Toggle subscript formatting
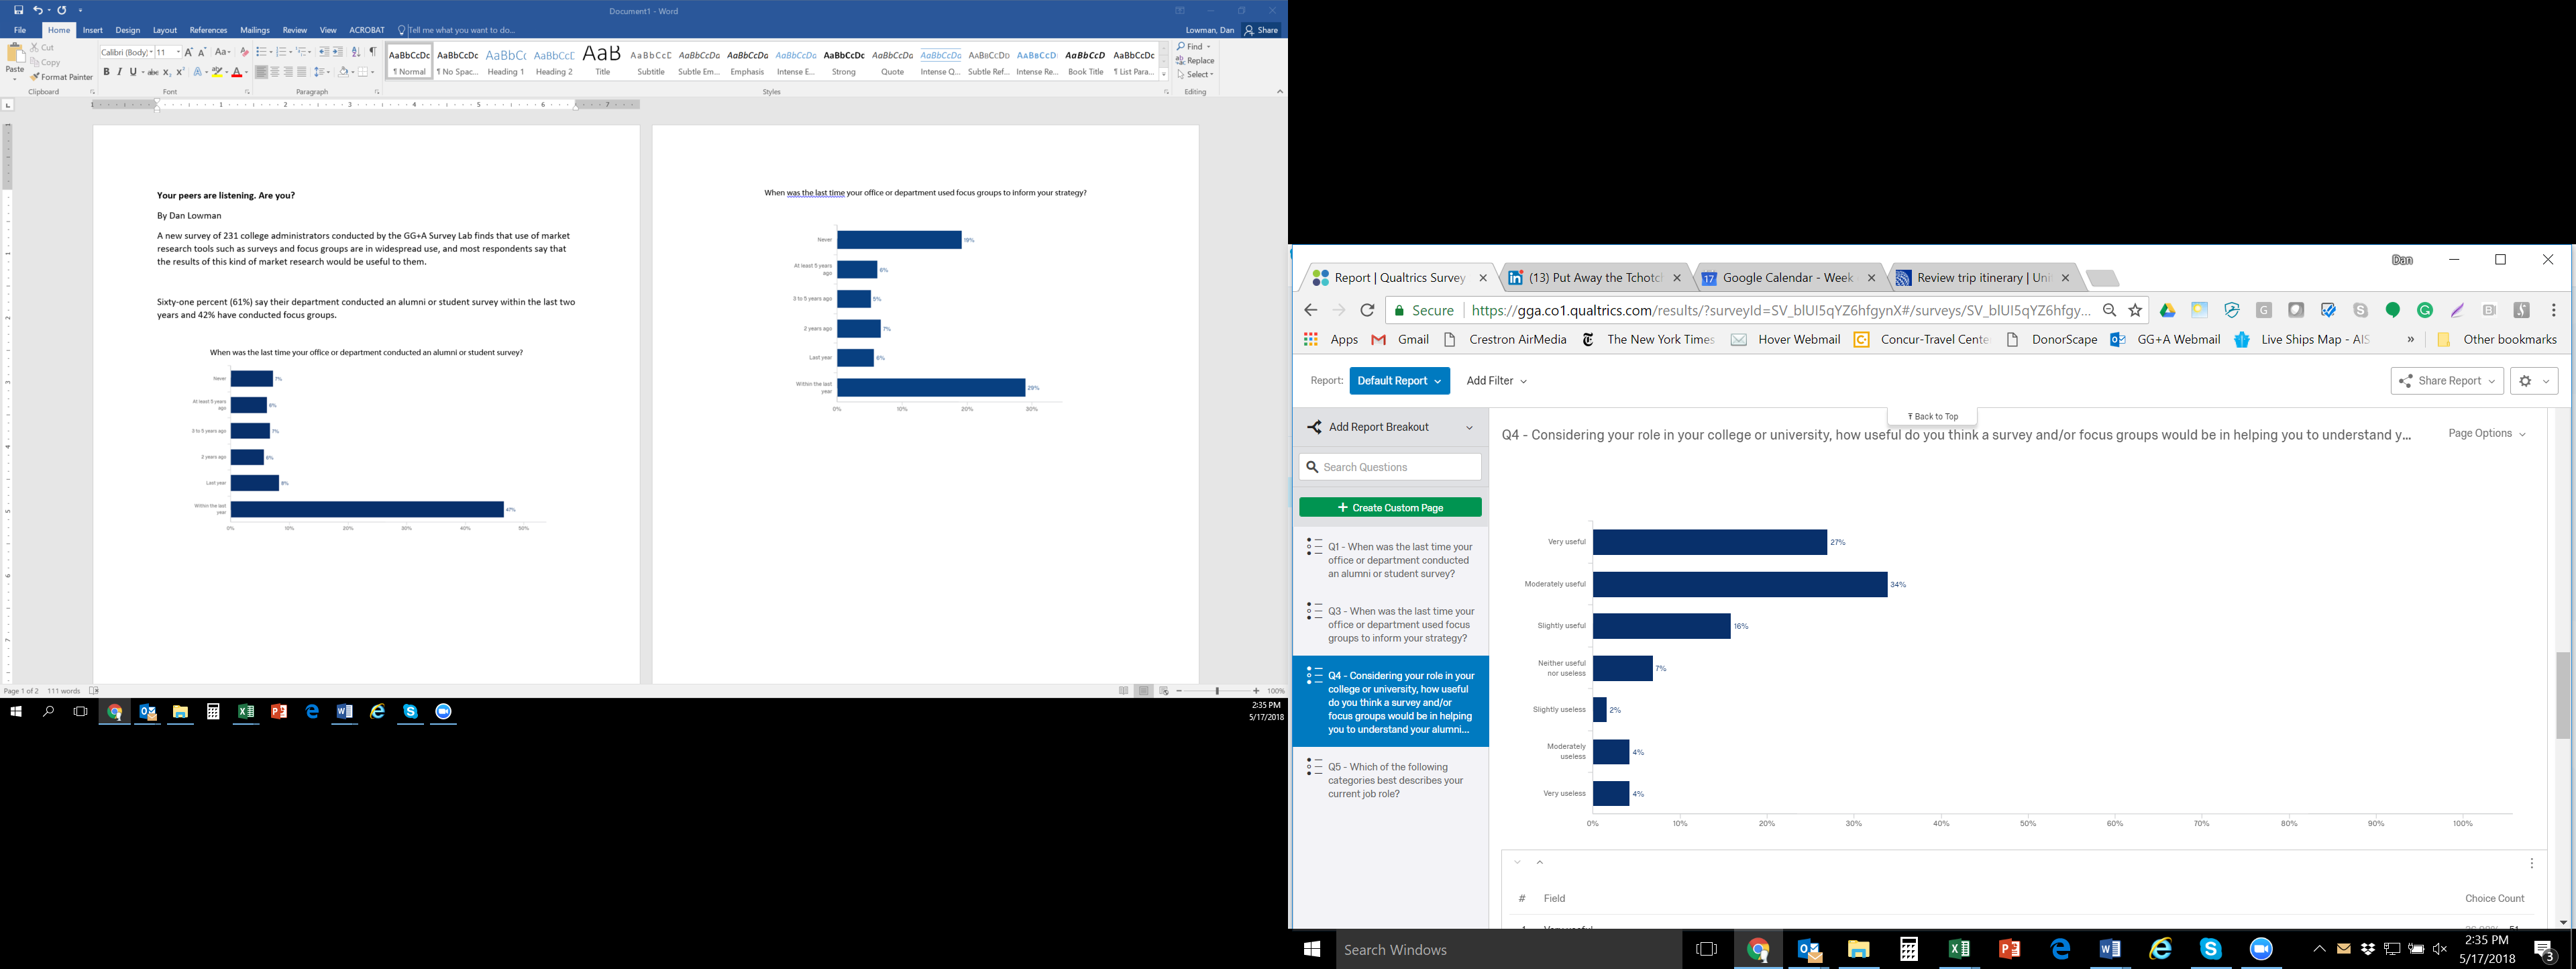Image resolution: width=2576 pixels, height=969 pixels. pos(167,72)
